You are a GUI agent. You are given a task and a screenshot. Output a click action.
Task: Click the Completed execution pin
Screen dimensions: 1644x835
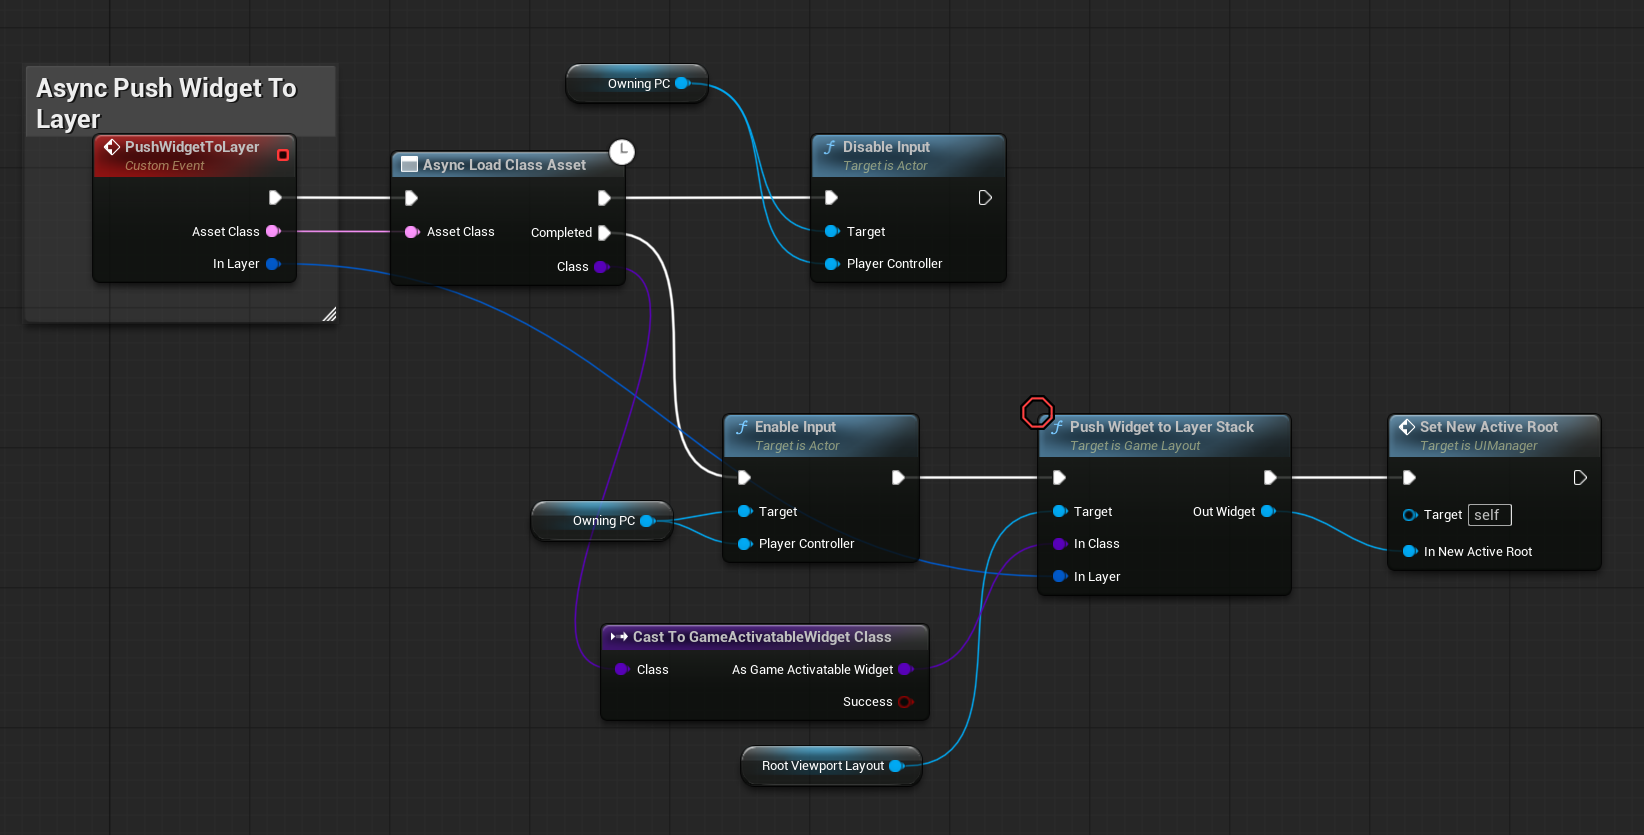[604, 233]
